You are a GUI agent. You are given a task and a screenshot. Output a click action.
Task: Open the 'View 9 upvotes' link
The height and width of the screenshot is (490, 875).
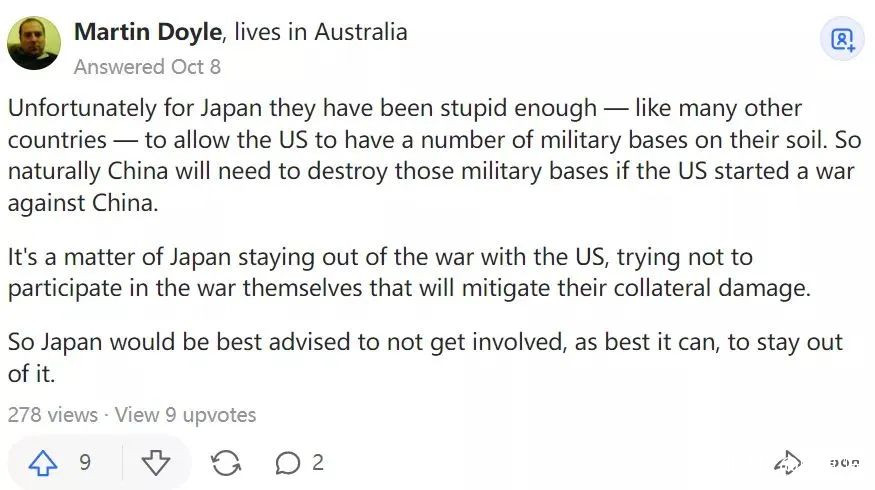185,414
